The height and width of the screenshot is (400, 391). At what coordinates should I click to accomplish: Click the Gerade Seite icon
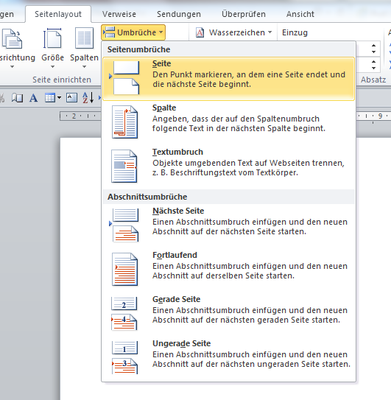coord(124,313)
